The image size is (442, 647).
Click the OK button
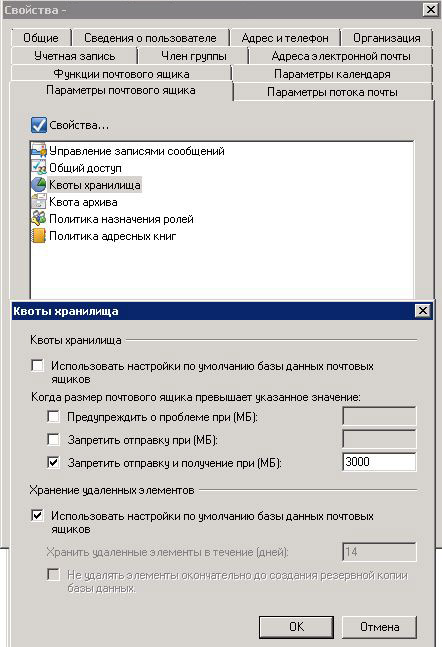[x=296, y=627]
